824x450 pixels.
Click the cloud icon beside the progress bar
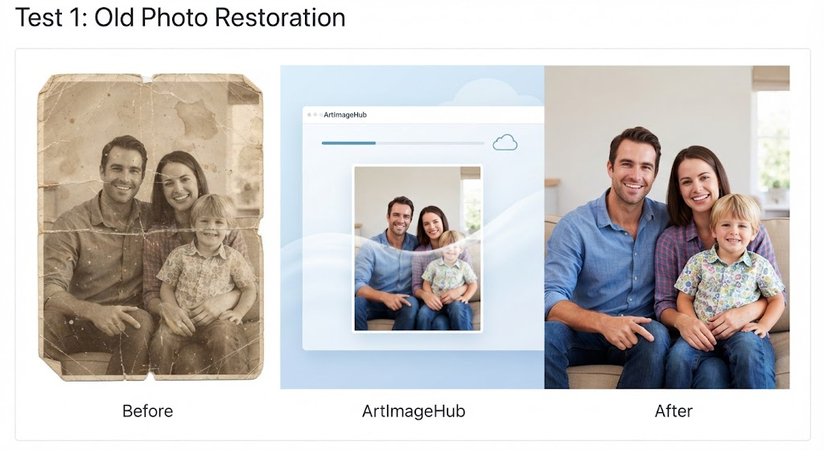click(505, 142)
